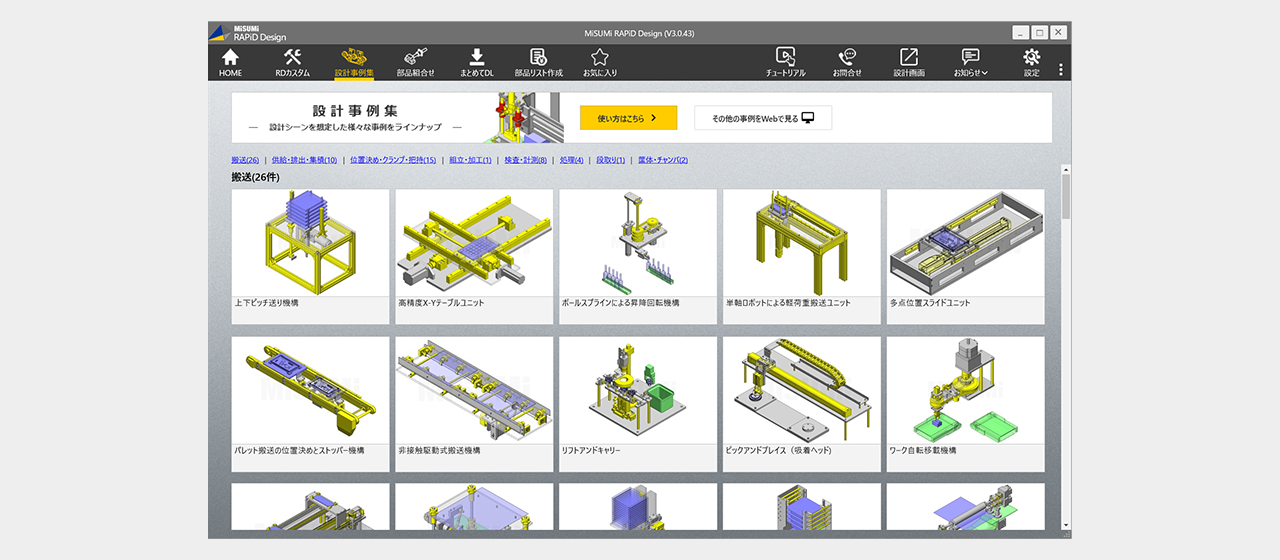Select the リフトアンドキャリー design thumbnail

(638, 397)
